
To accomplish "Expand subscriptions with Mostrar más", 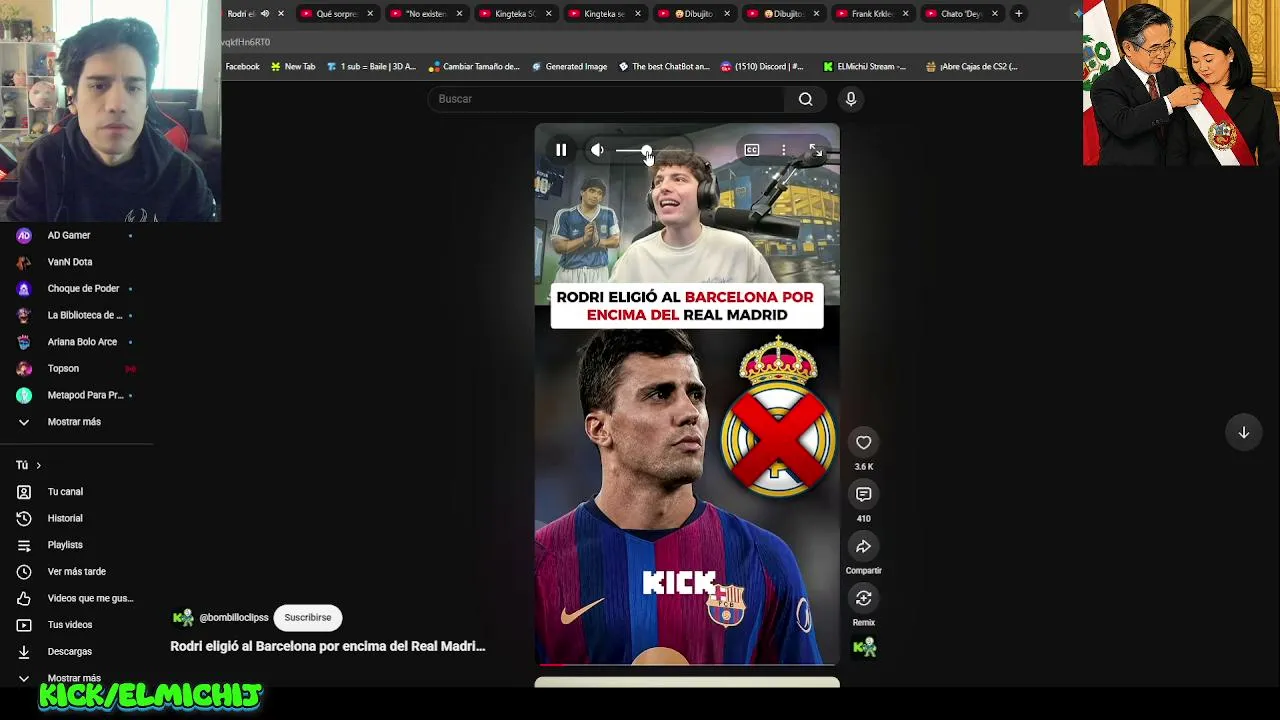I will (74, 422).
